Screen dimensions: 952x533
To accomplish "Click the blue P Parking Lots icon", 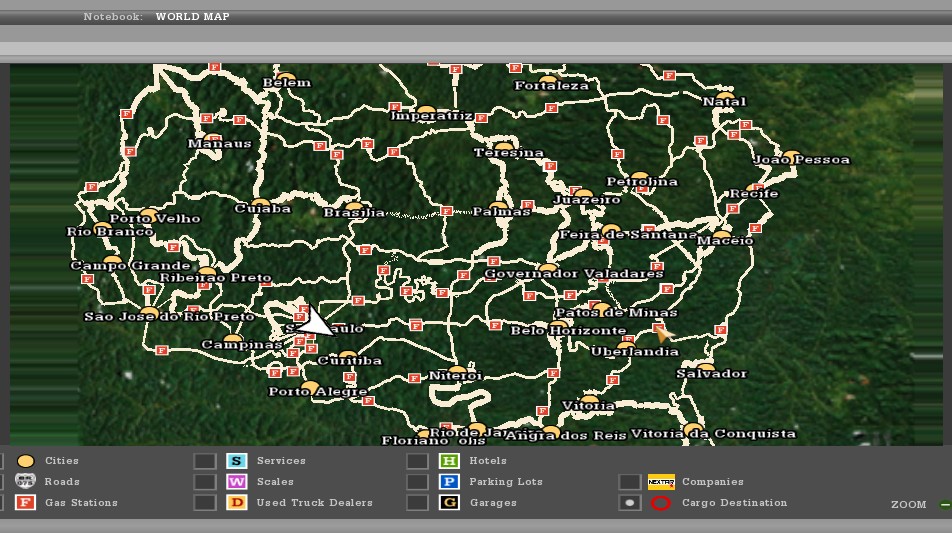I will (449, 482).
